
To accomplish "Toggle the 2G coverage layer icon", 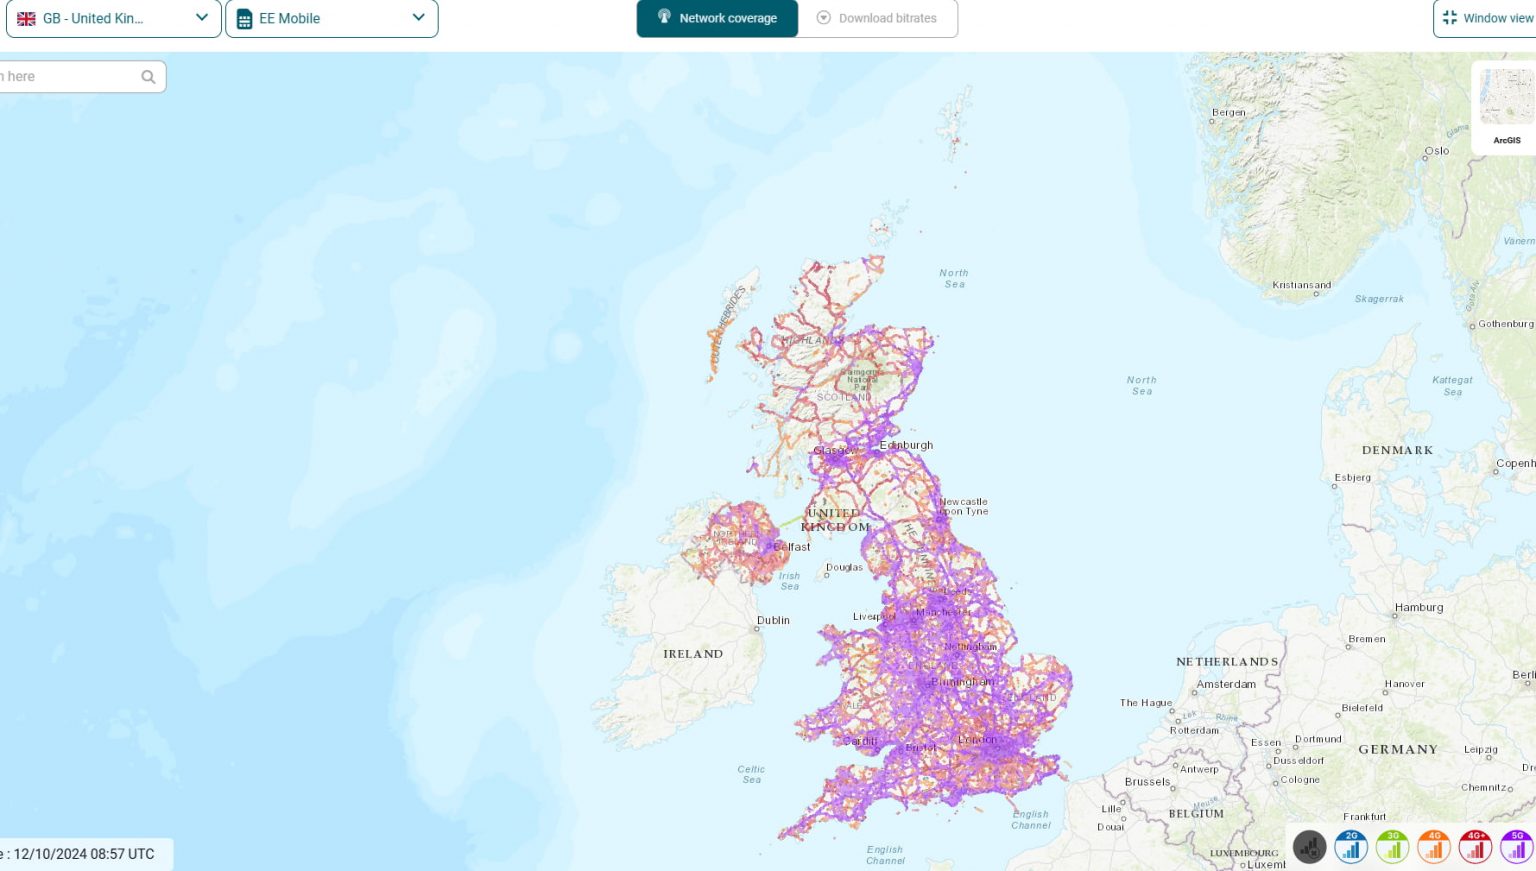I will 1351,846.
